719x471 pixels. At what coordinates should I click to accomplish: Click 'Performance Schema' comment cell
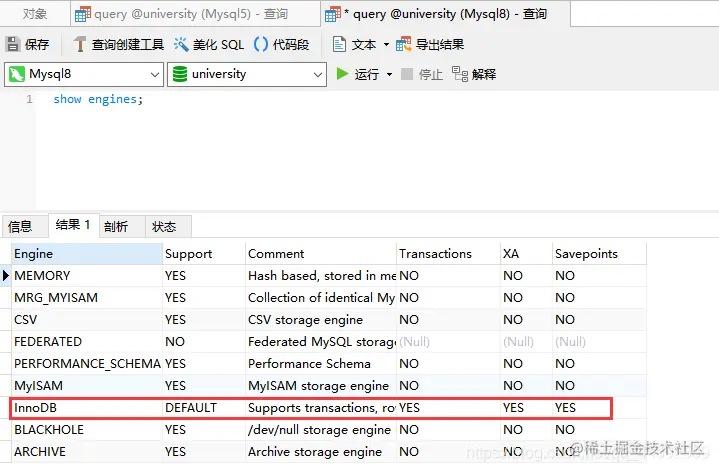321,364
